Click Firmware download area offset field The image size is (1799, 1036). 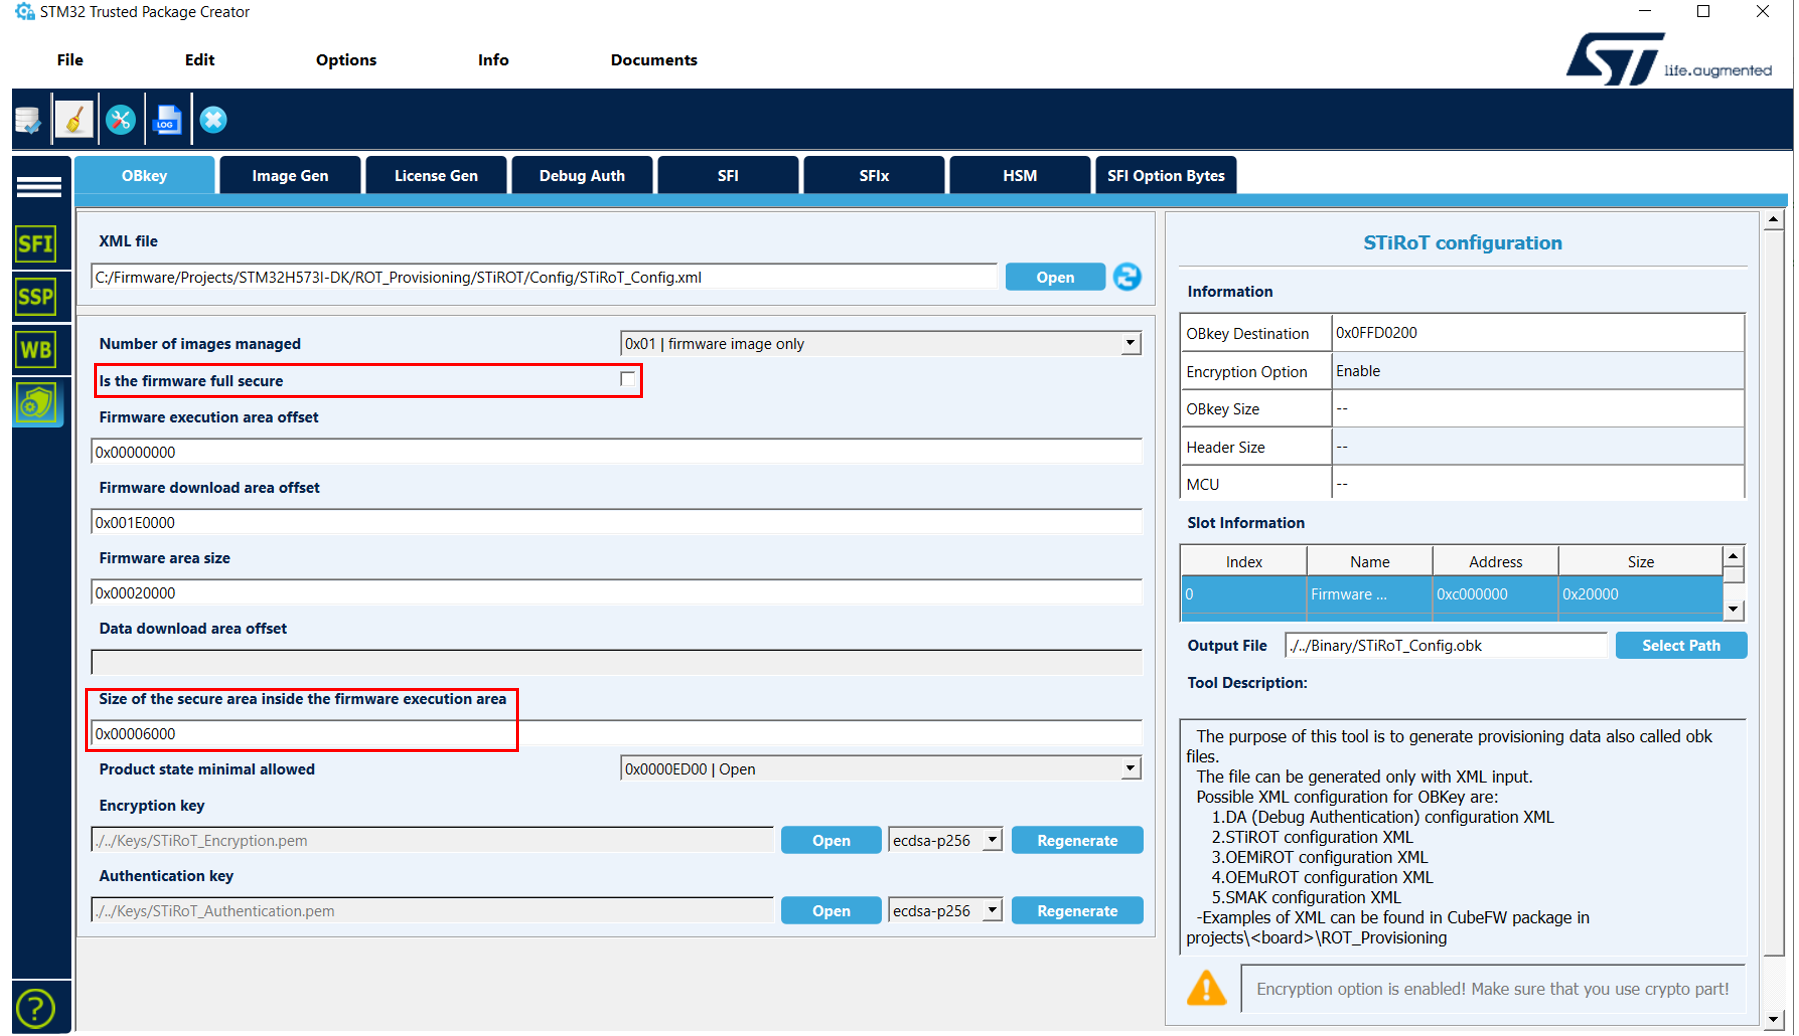click(x=616, y=522)
